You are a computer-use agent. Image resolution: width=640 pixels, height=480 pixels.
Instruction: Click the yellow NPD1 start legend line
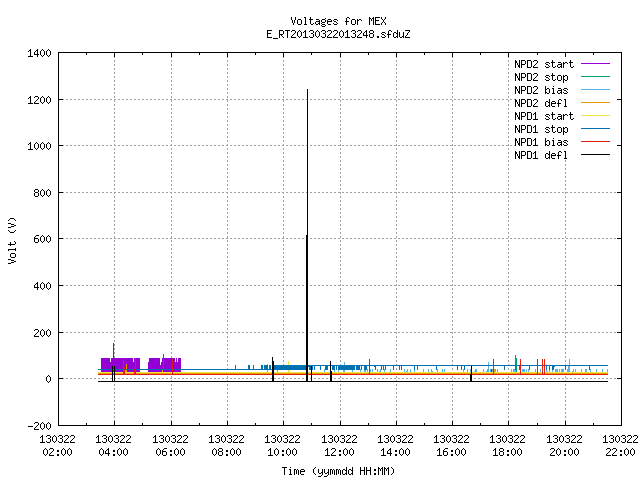596,116
